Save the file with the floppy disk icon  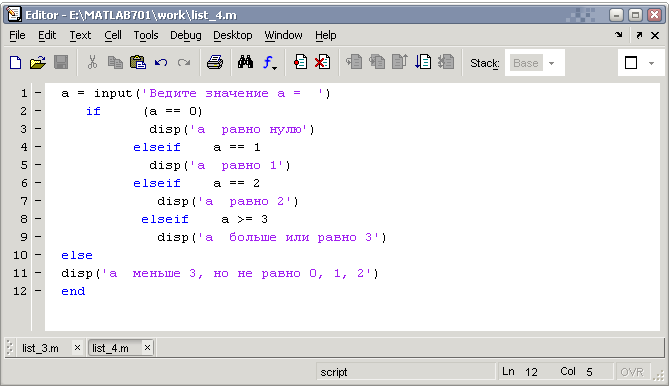(61, 63)
